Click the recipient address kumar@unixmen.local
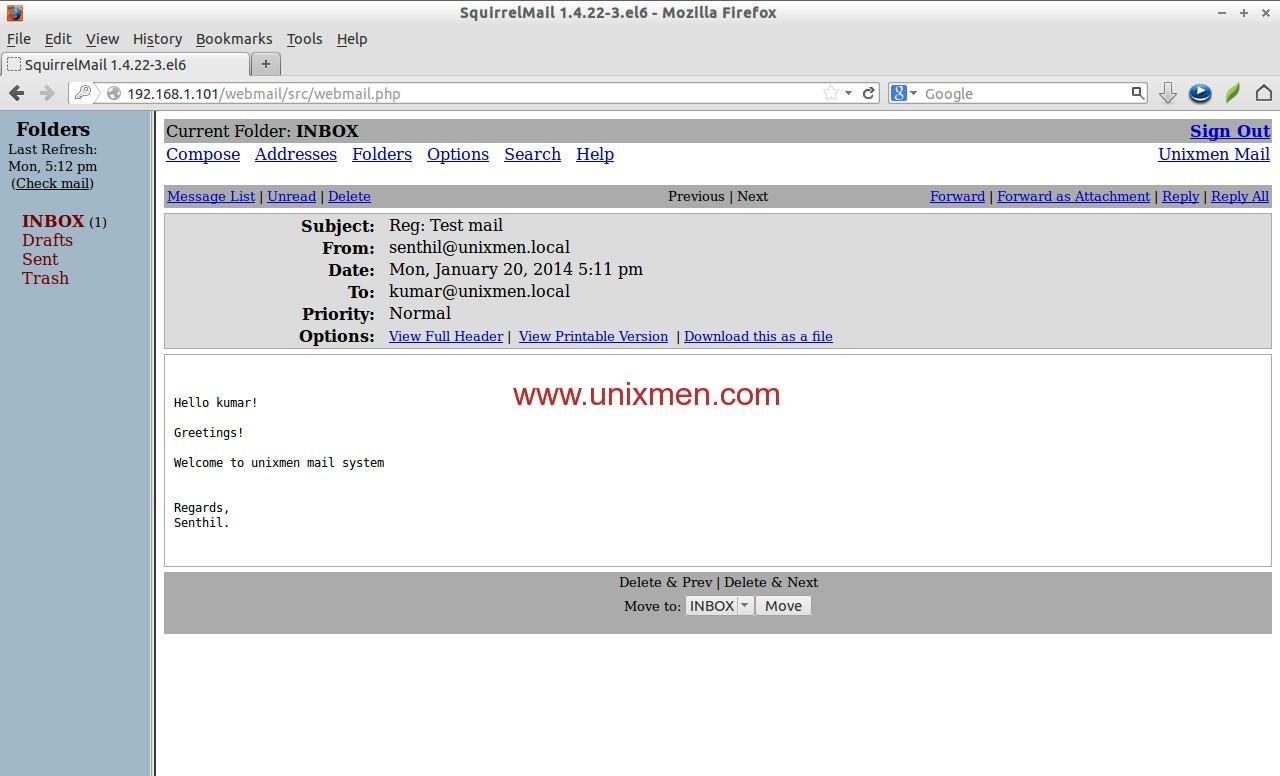Screen dimensions: 1280x776 click(x=479, y=291)
